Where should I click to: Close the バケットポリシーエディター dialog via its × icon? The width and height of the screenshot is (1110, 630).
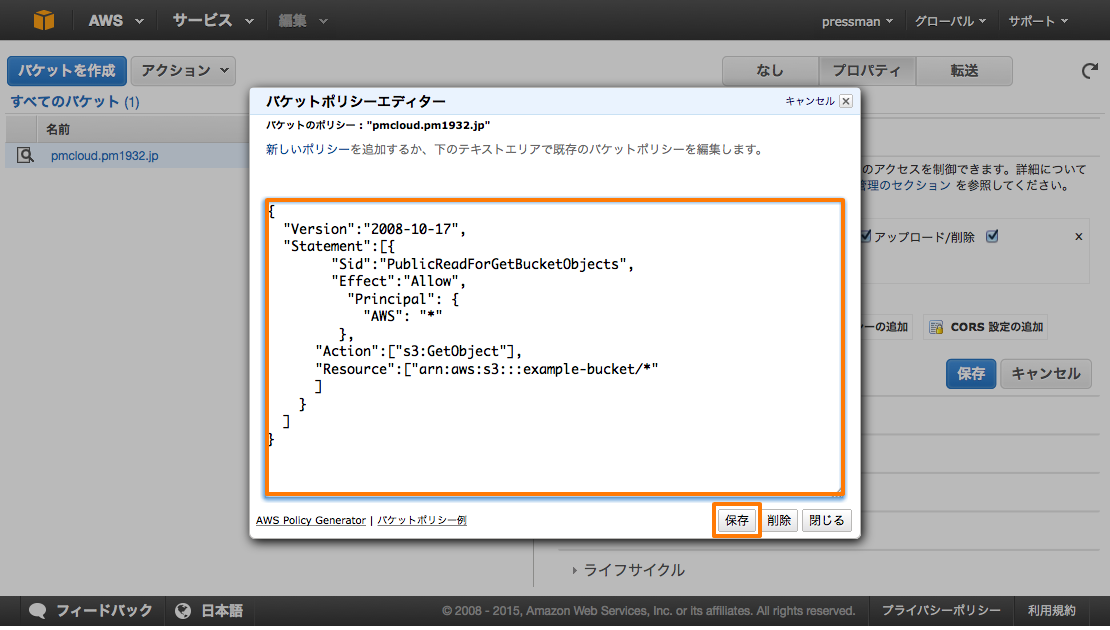(x=846, y=100)
